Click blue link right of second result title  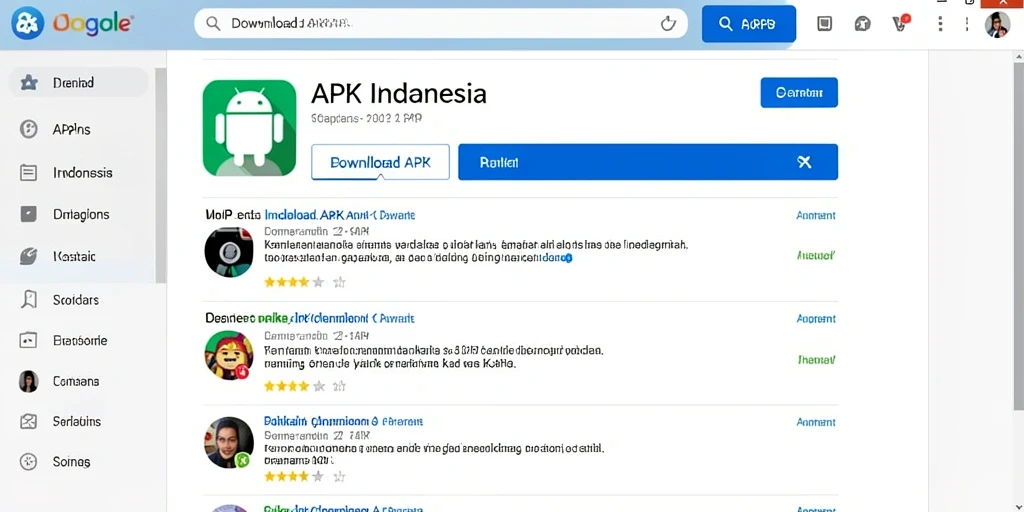click(x=816, y=319)
